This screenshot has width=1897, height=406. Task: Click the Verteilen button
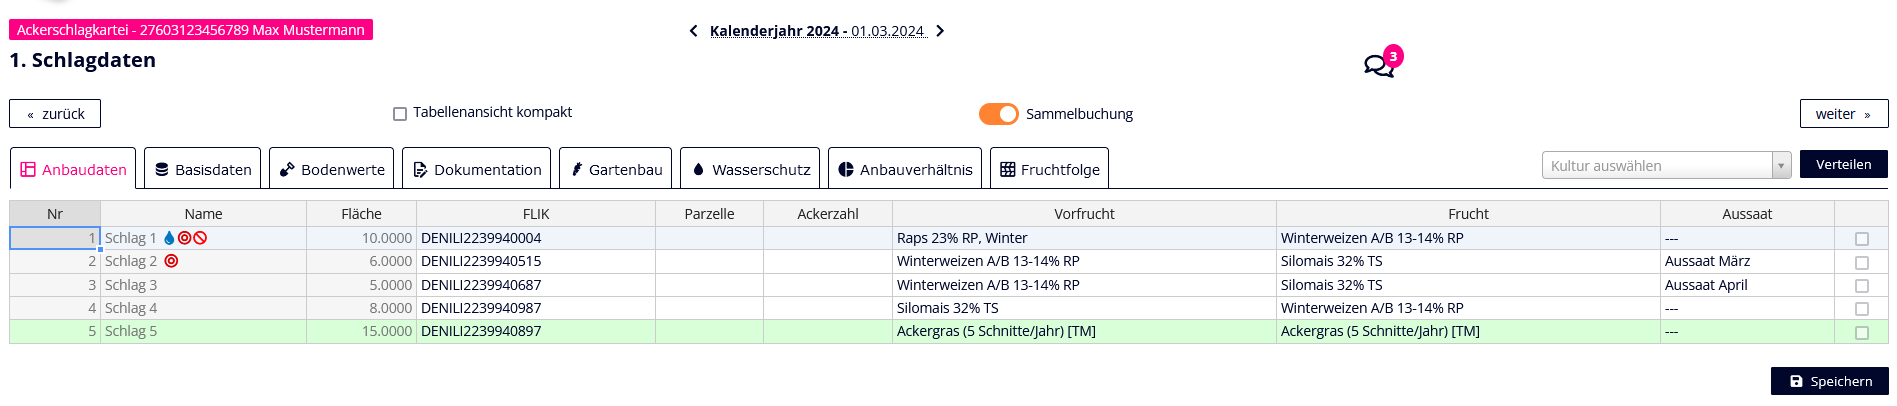(1843, 164)
